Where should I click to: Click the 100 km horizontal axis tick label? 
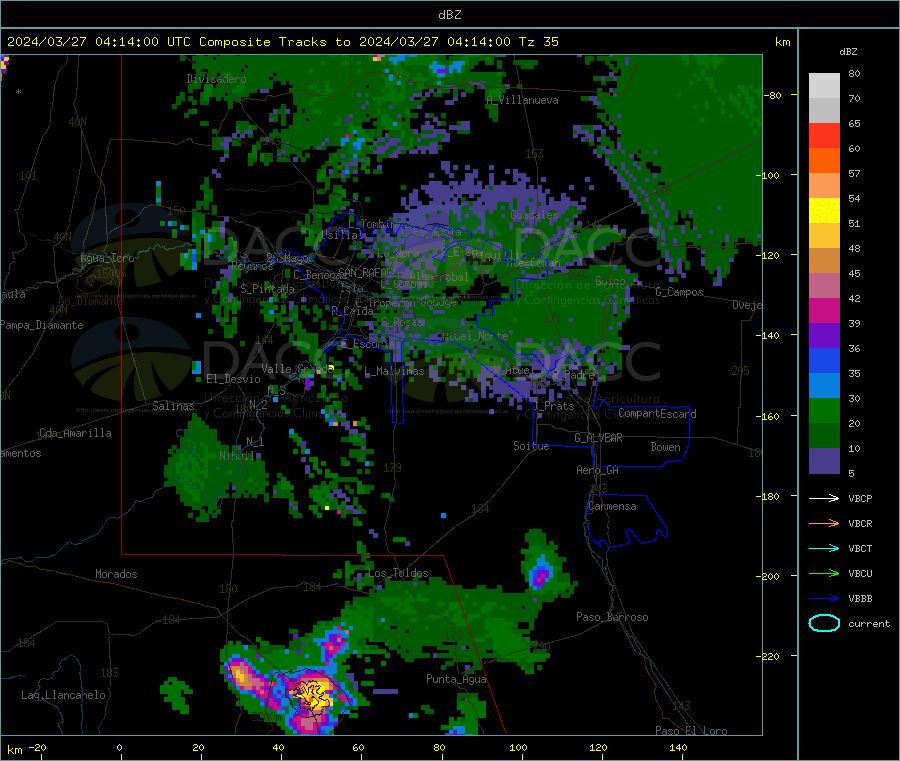pos(518,747)
